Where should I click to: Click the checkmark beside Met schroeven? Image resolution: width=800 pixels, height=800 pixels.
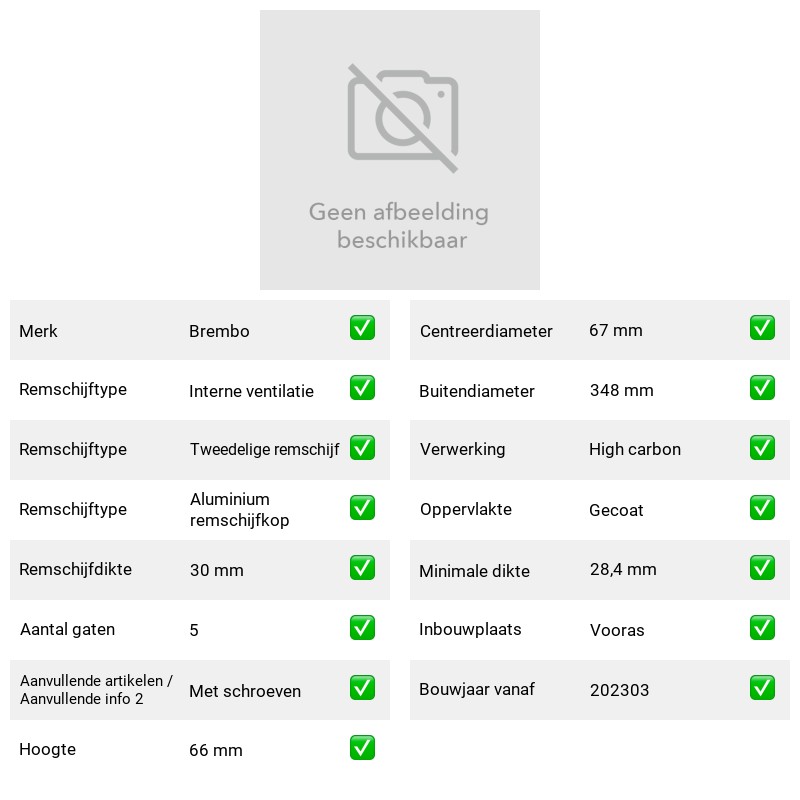(362, 688)
